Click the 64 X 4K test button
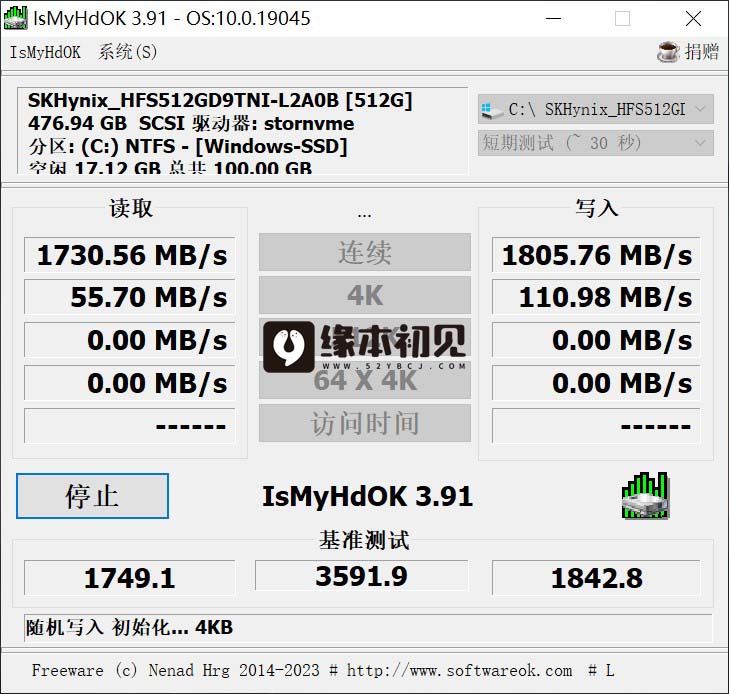 click(x=364, y=380)
